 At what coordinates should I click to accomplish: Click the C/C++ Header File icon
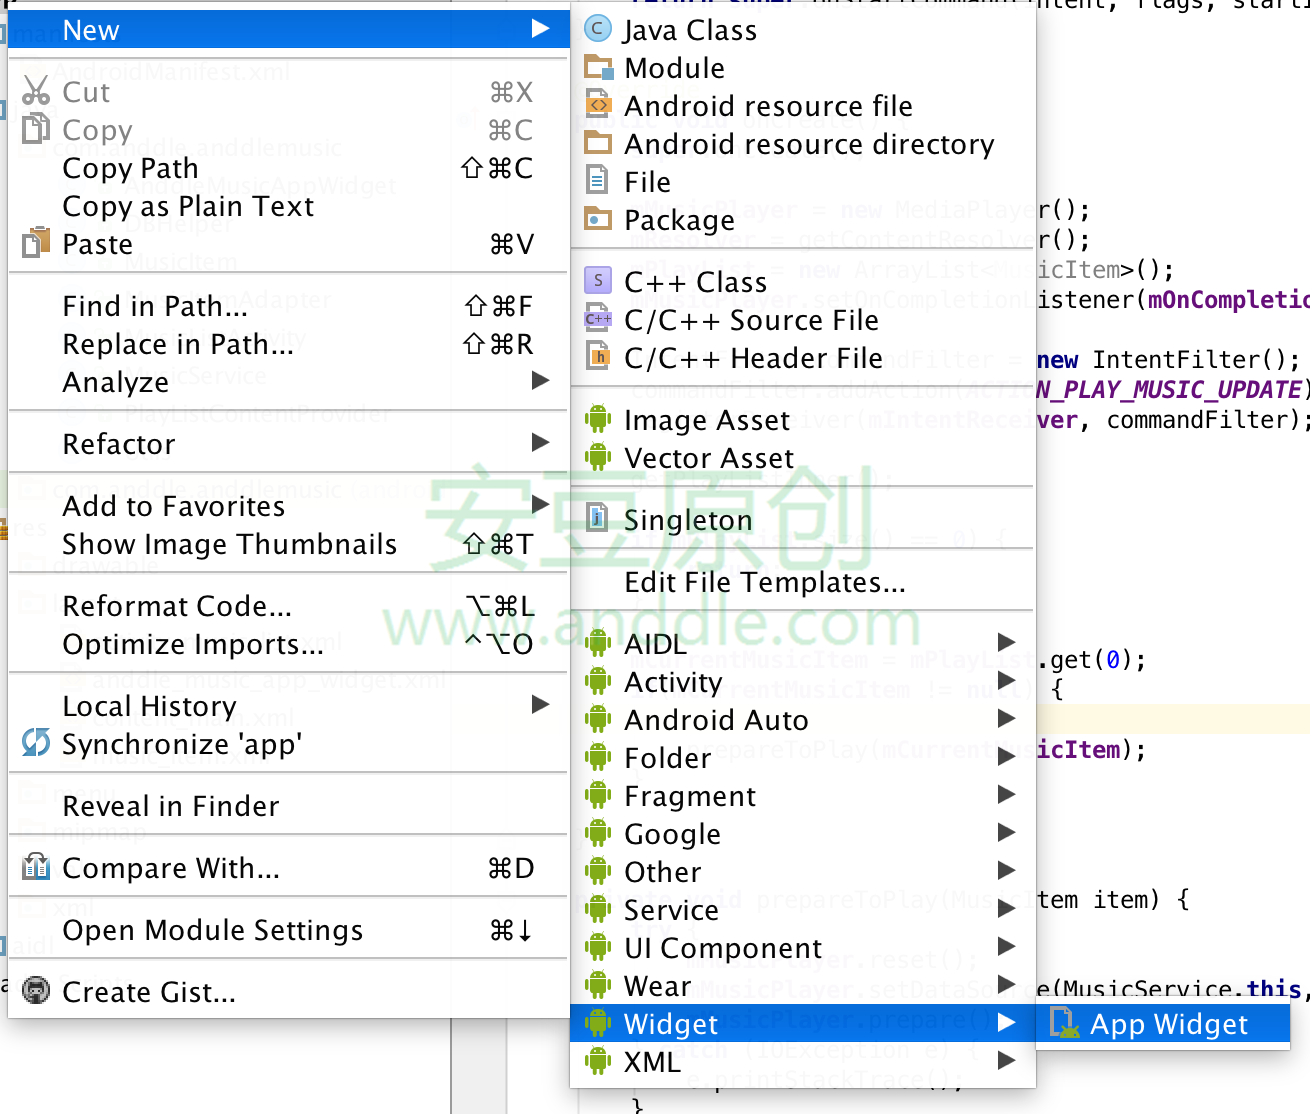pos(598,357)
